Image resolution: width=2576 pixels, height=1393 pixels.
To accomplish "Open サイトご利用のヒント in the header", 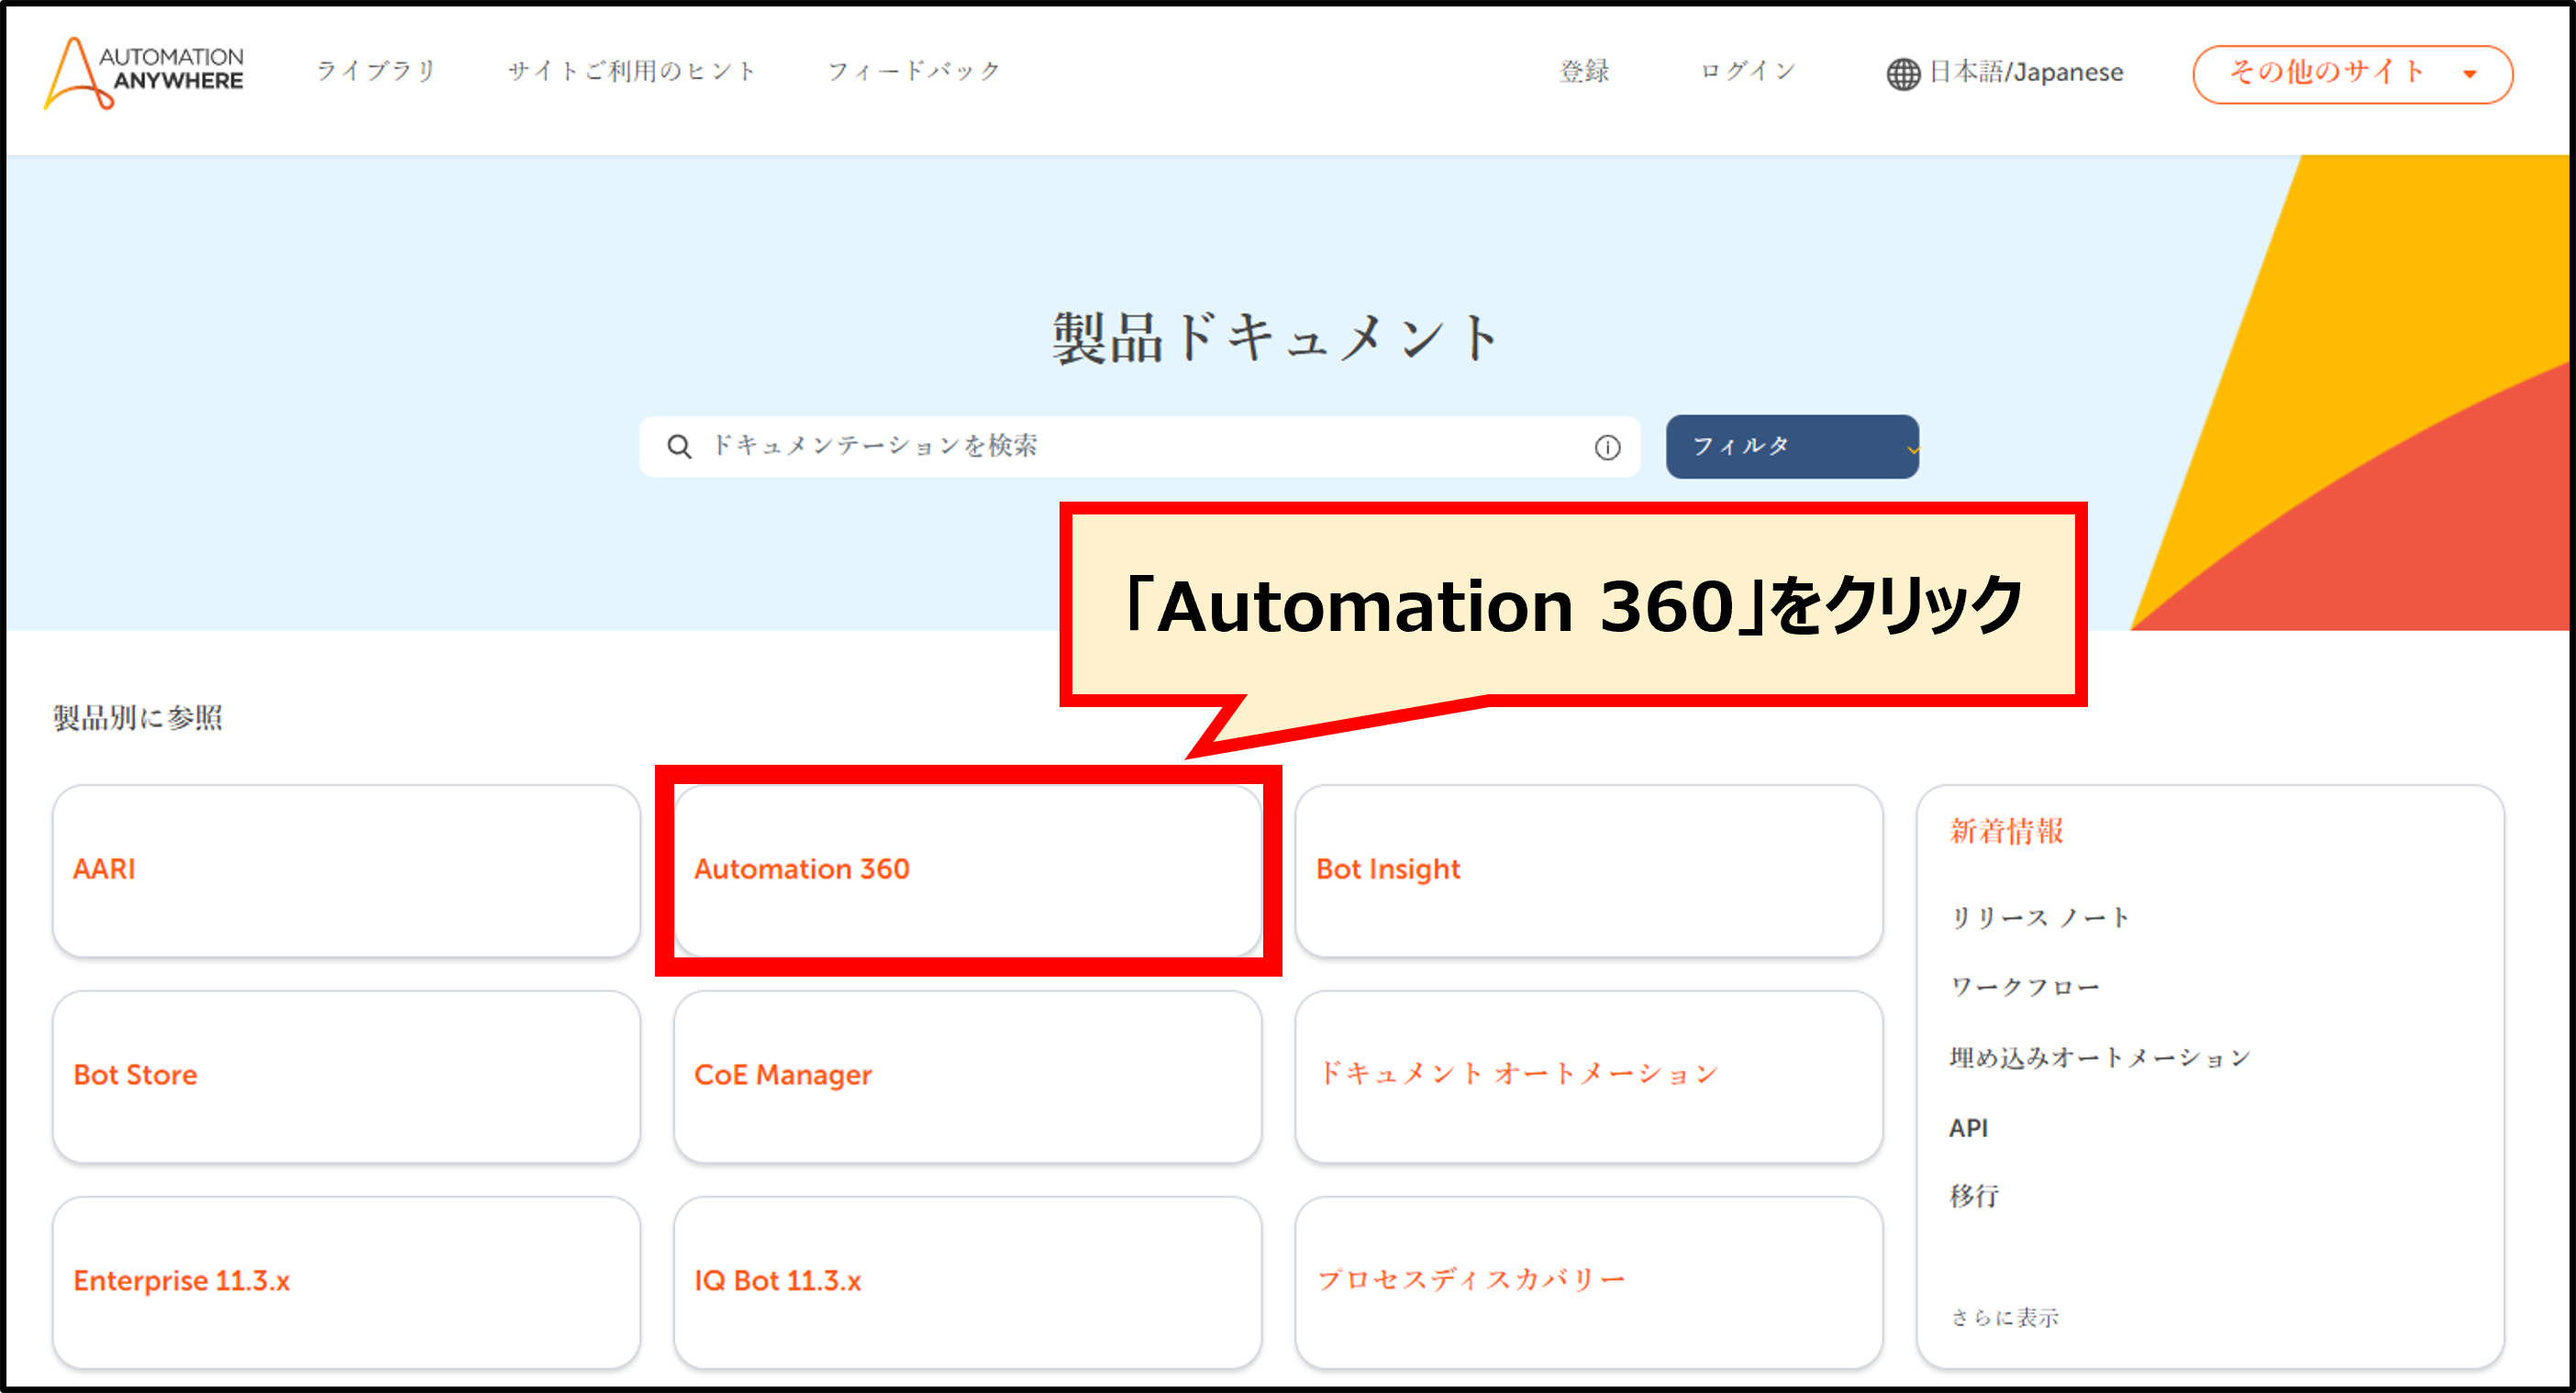I will point(632,71).
